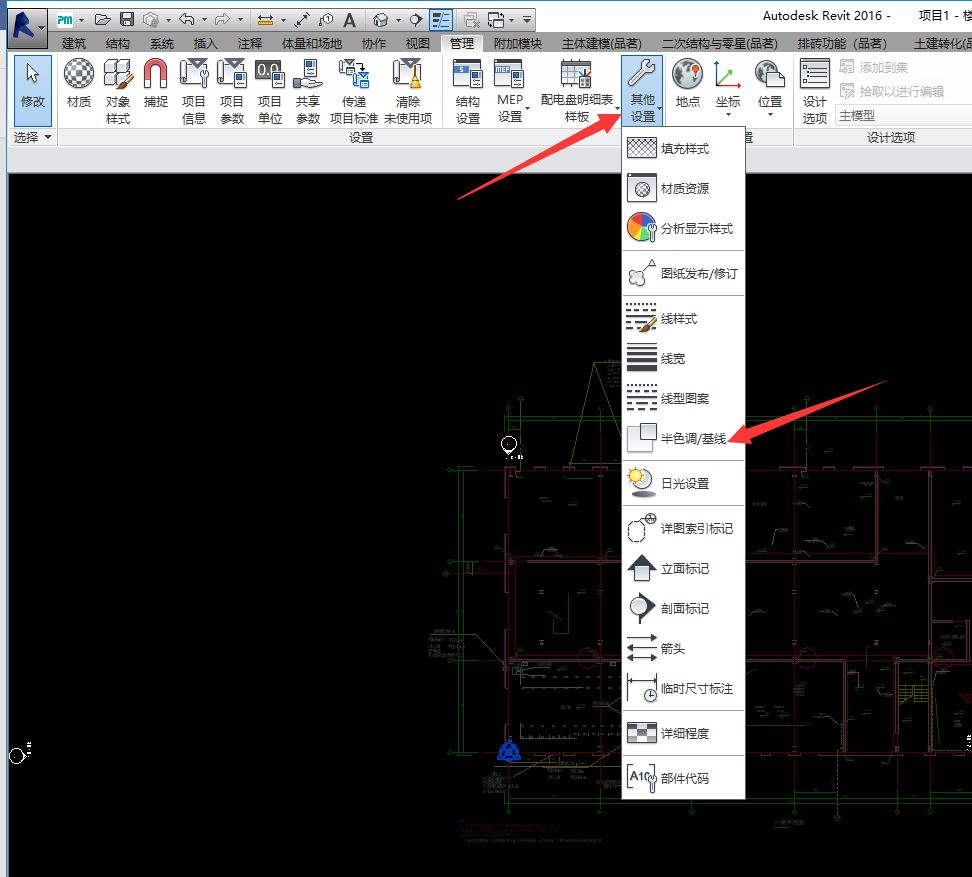Choose 半色调/基线 menu item
The image size is (972, 877).
click(x=683, y=438)
